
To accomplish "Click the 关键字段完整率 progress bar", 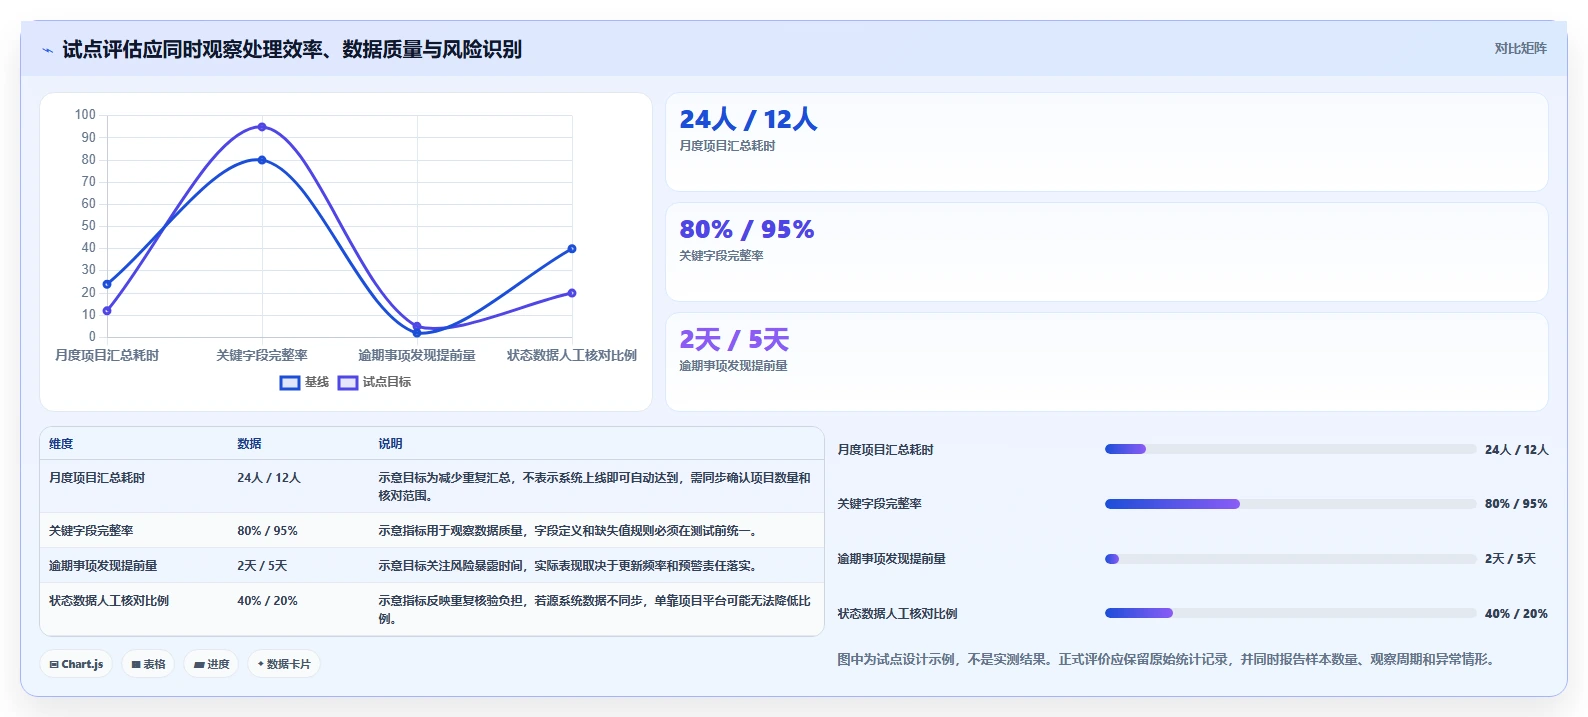I will [1290, 504].
